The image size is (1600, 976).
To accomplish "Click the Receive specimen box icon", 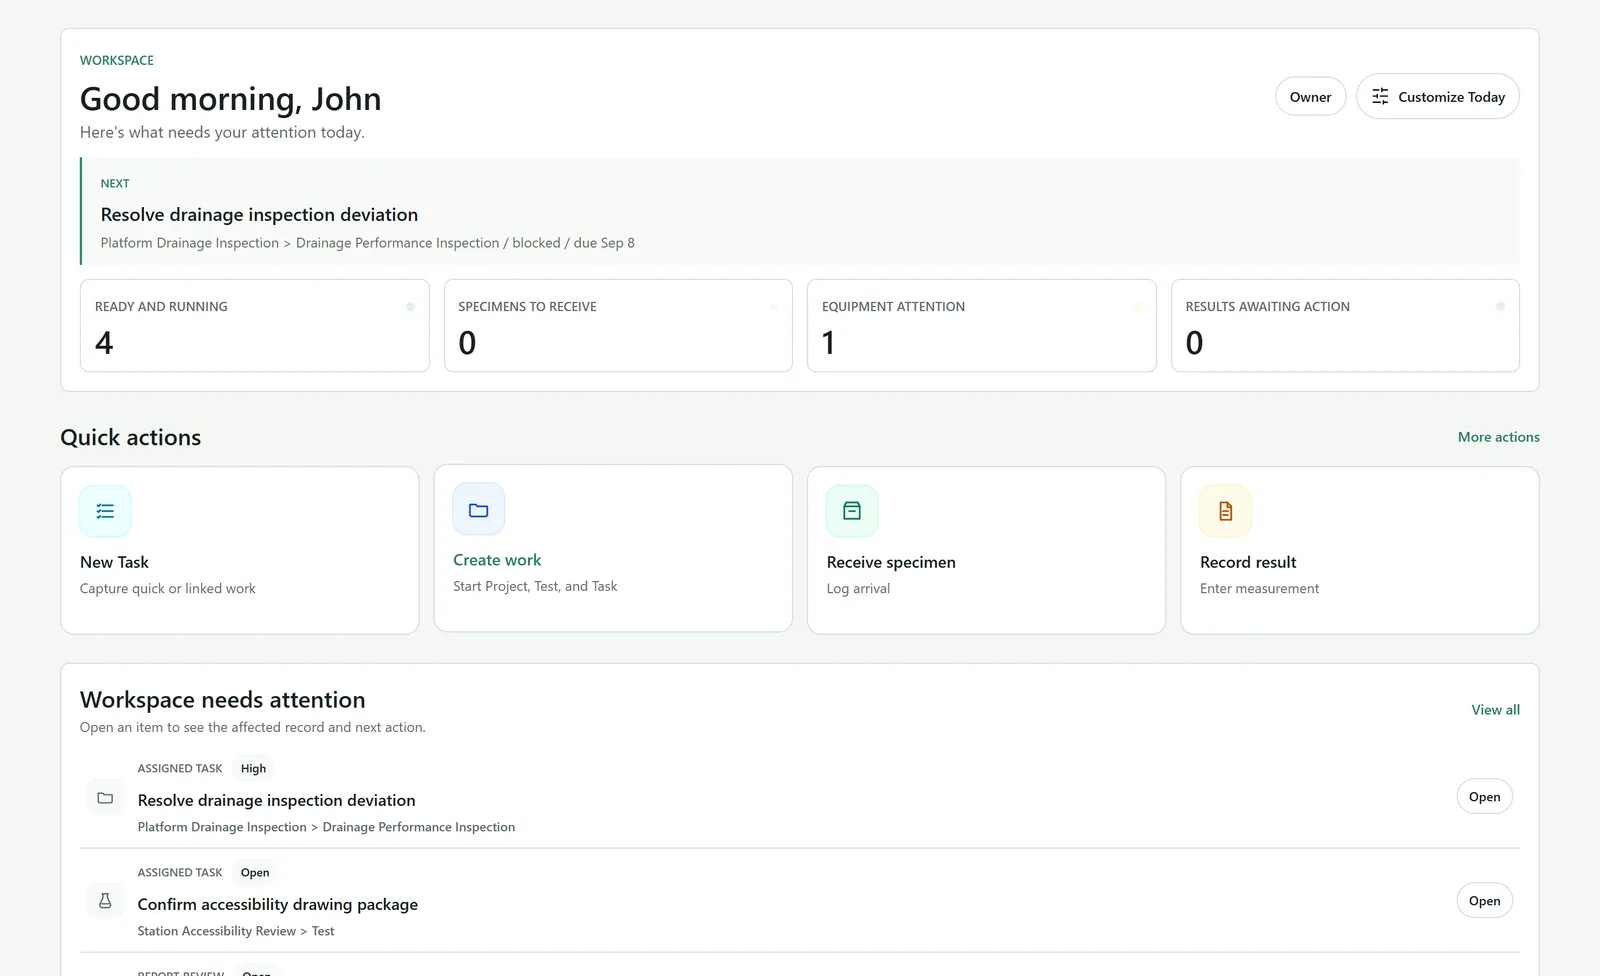I will [x=852, y=511].
